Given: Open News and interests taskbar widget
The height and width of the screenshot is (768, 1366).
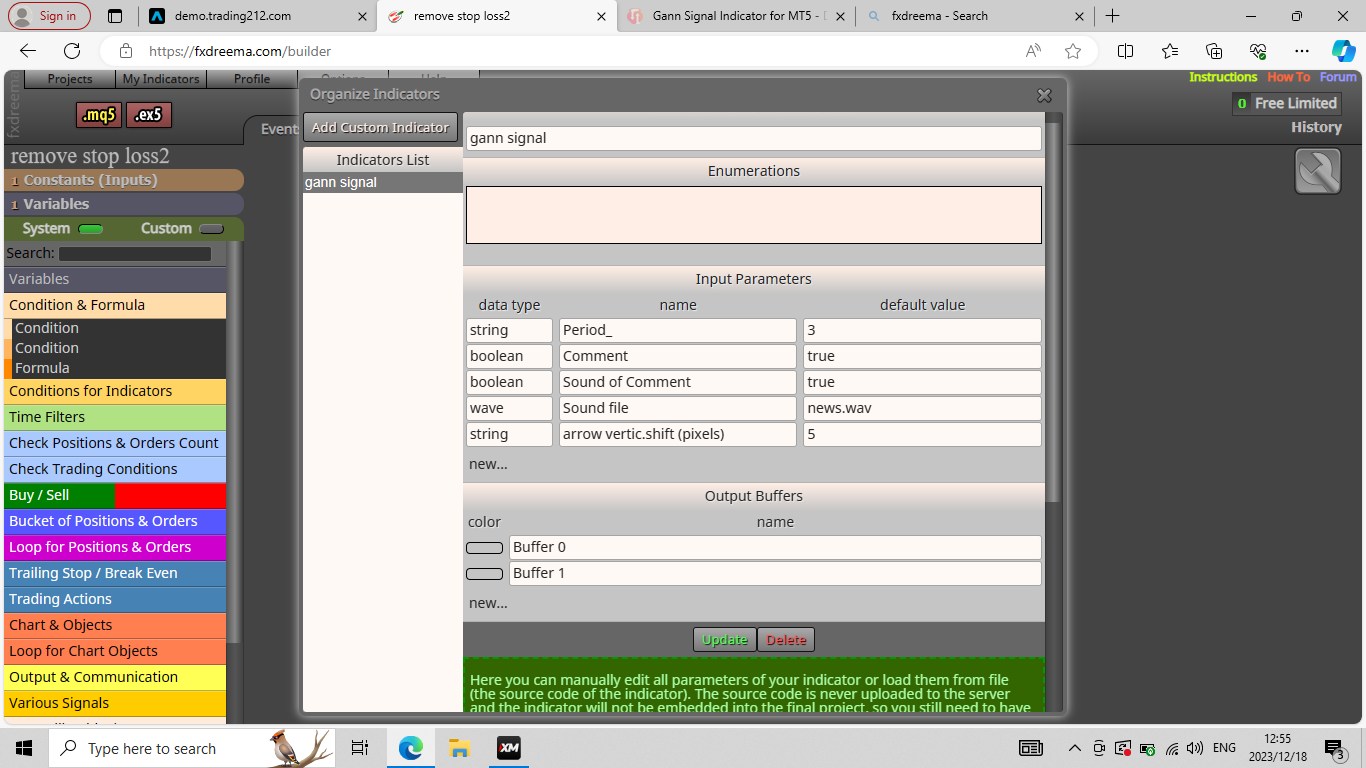Looking at the screenshot, I should (1030, 748).
